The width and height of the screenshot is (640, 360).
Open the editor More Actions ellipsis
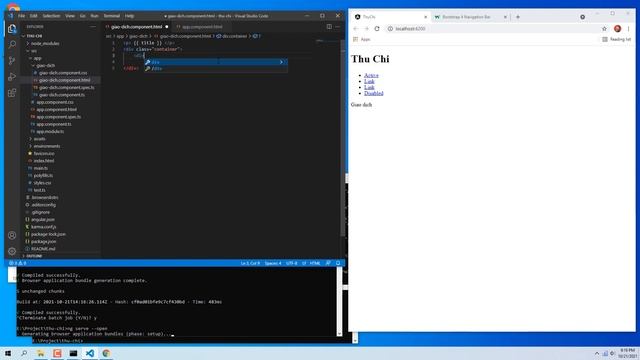[338, 27]
